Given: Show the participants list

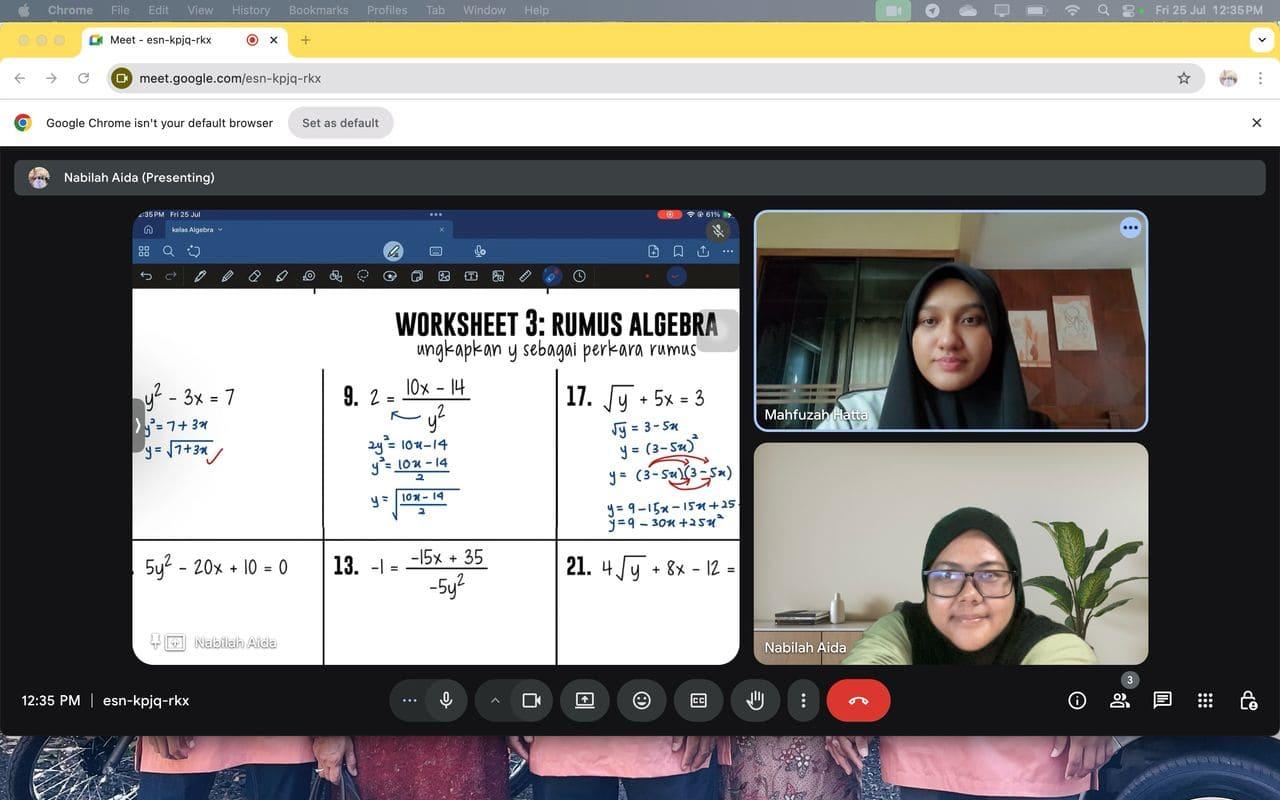Looking at the screenshot, I should tap(1120, 701).
